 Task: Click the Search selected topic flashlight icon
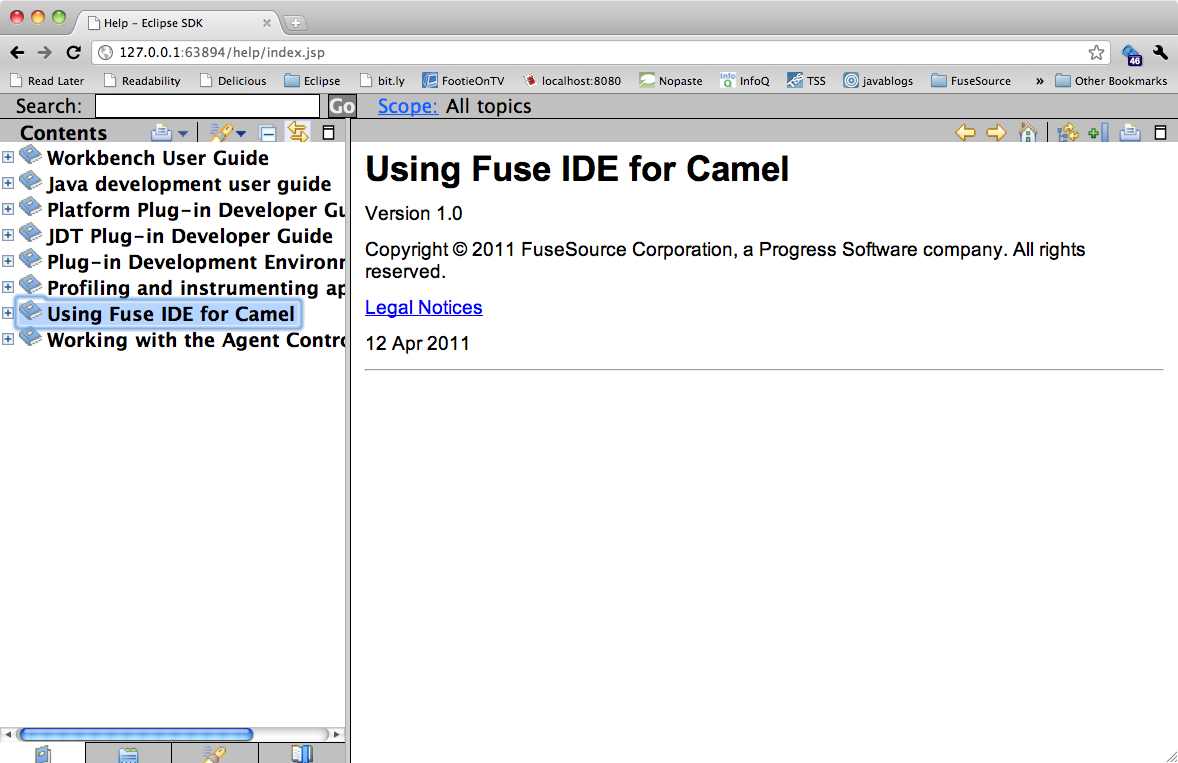(220, 133)
